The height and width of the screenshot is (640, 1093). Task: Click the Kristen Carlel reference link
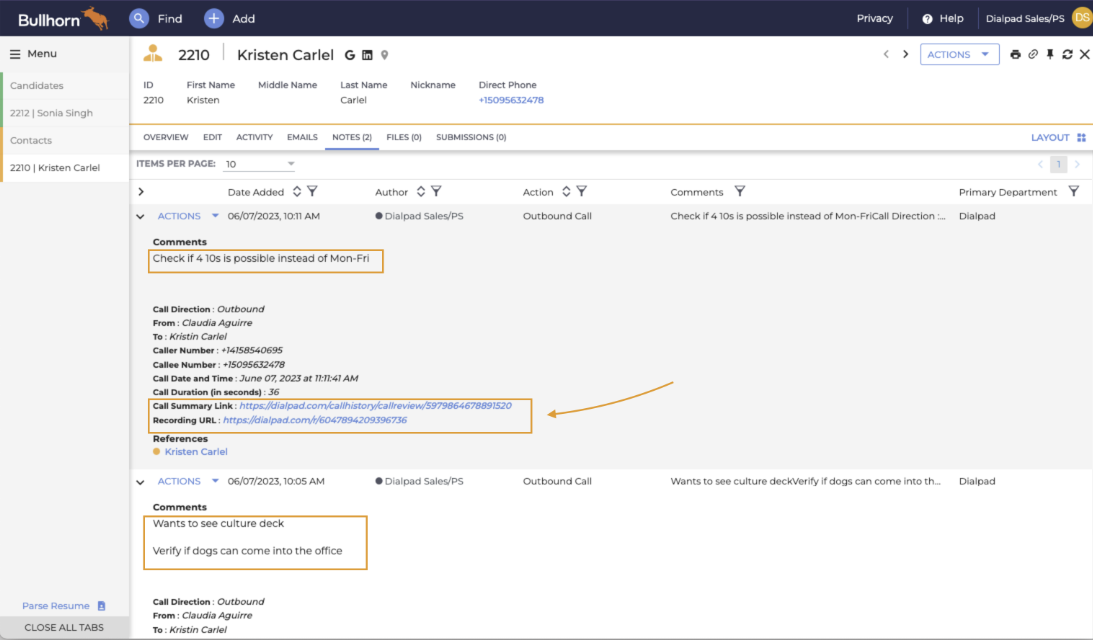point(196,452)
